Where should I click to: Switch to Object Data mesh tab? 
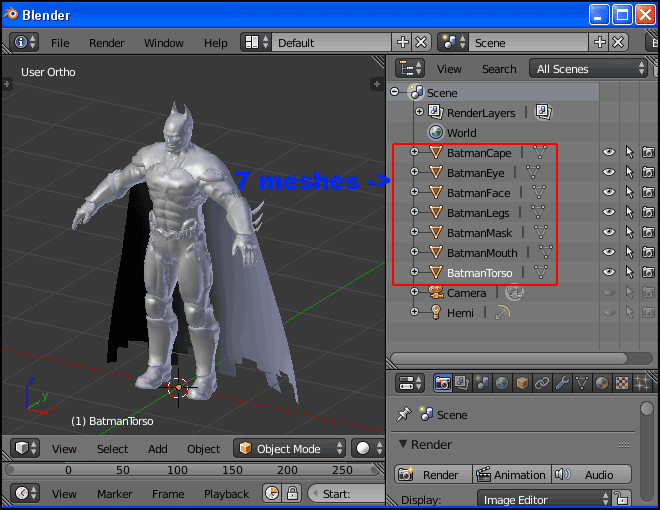pos(582,383)
